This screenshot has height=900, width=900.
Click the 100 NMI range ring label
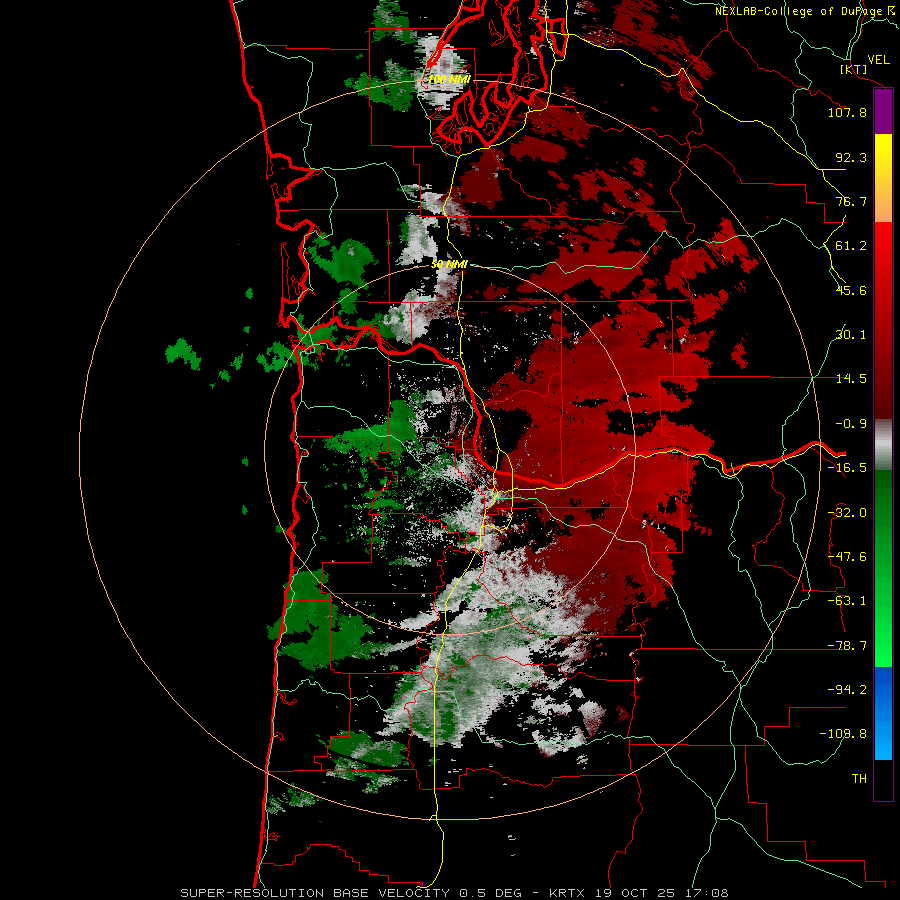click(x=449, y=79)
